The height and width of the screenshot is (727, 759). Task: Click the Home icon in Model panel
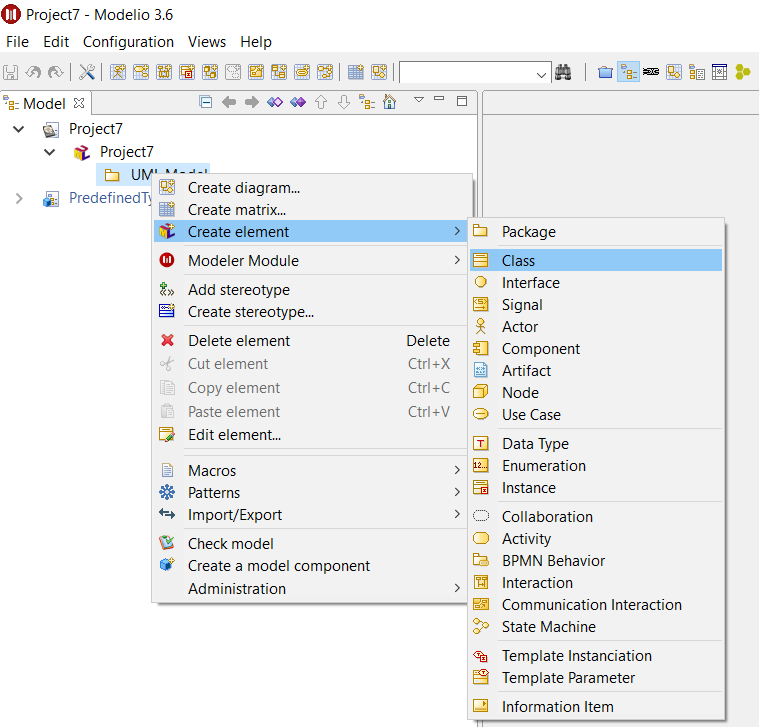tap(389, 102)
